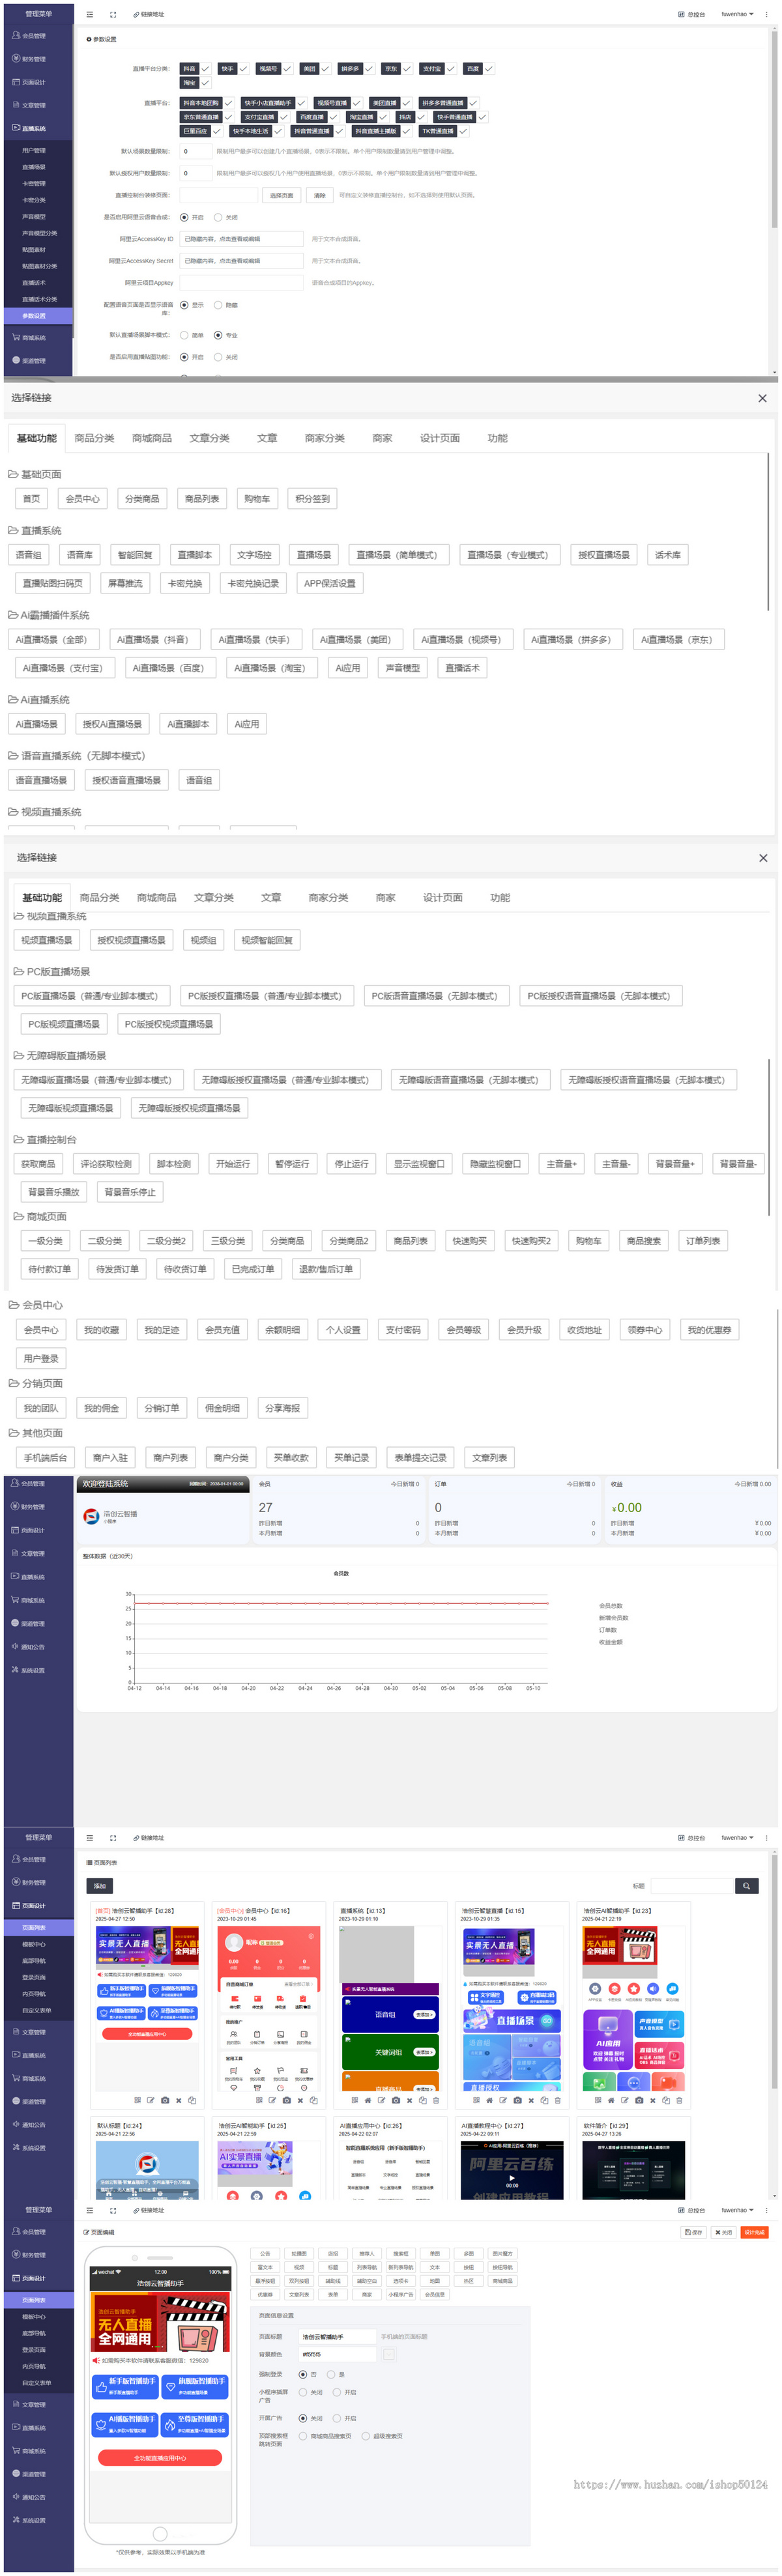Toggle the 快手 platform checkbox
782x2576 pixels.
243,69
